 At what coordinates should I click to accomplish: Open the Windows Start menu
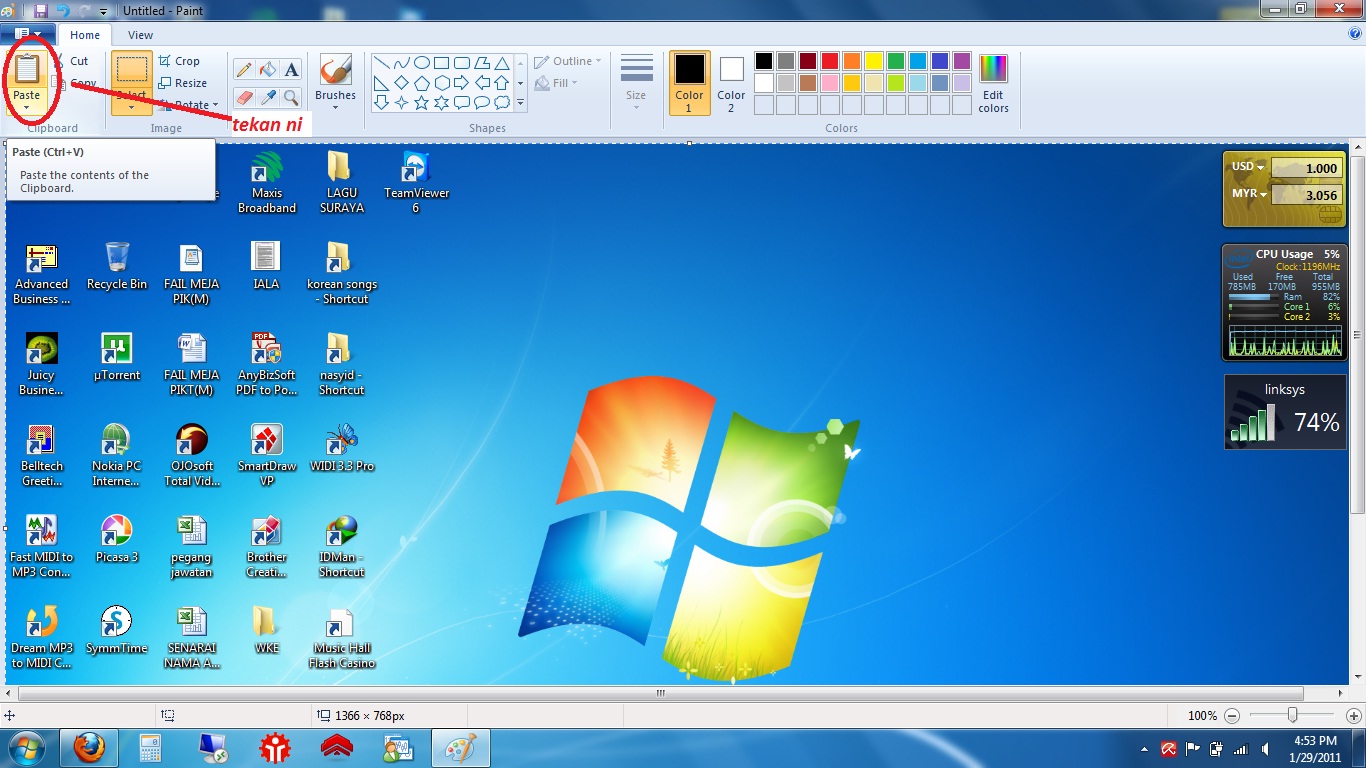26,748
